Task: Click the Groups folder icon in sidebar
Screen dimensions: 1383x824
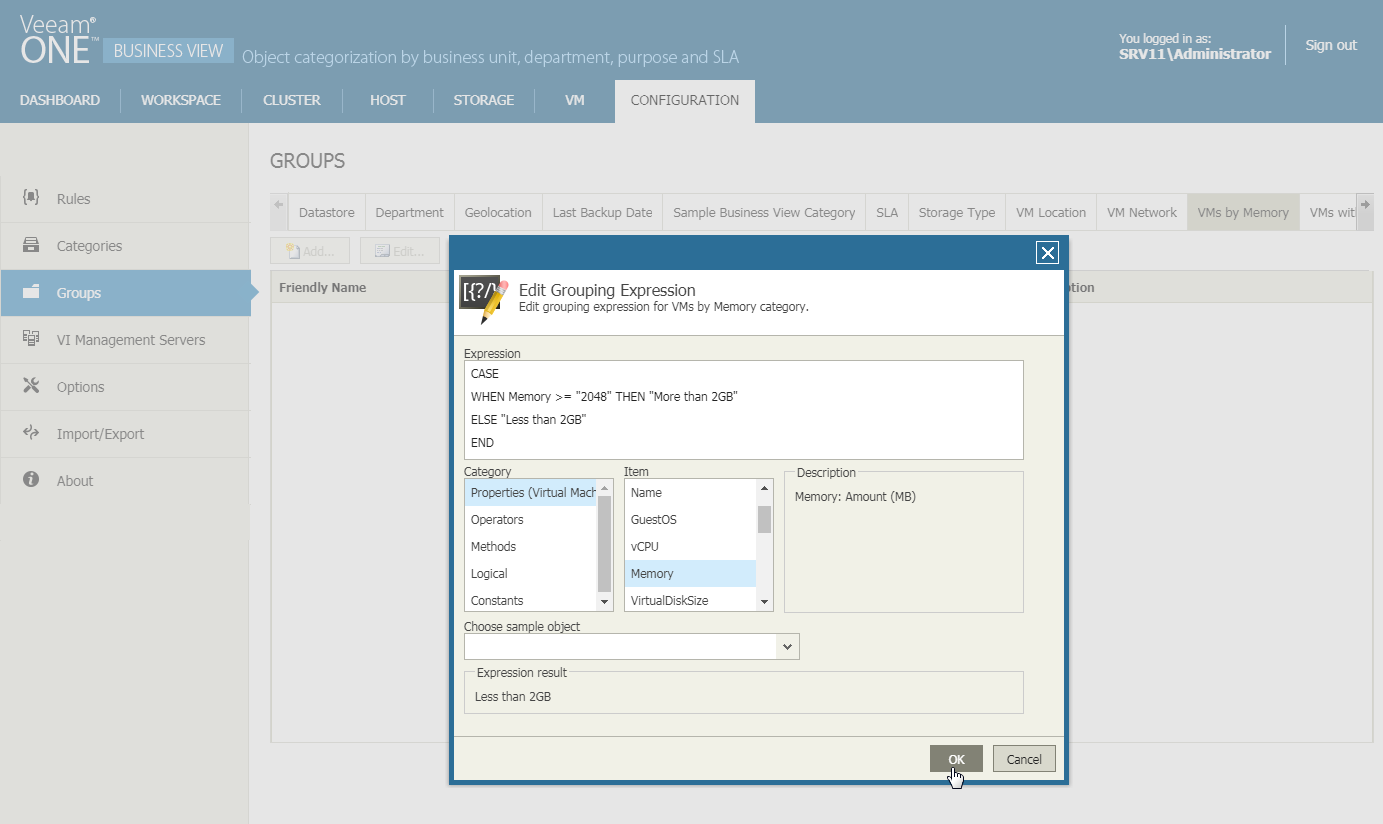Action: (31, 292)
